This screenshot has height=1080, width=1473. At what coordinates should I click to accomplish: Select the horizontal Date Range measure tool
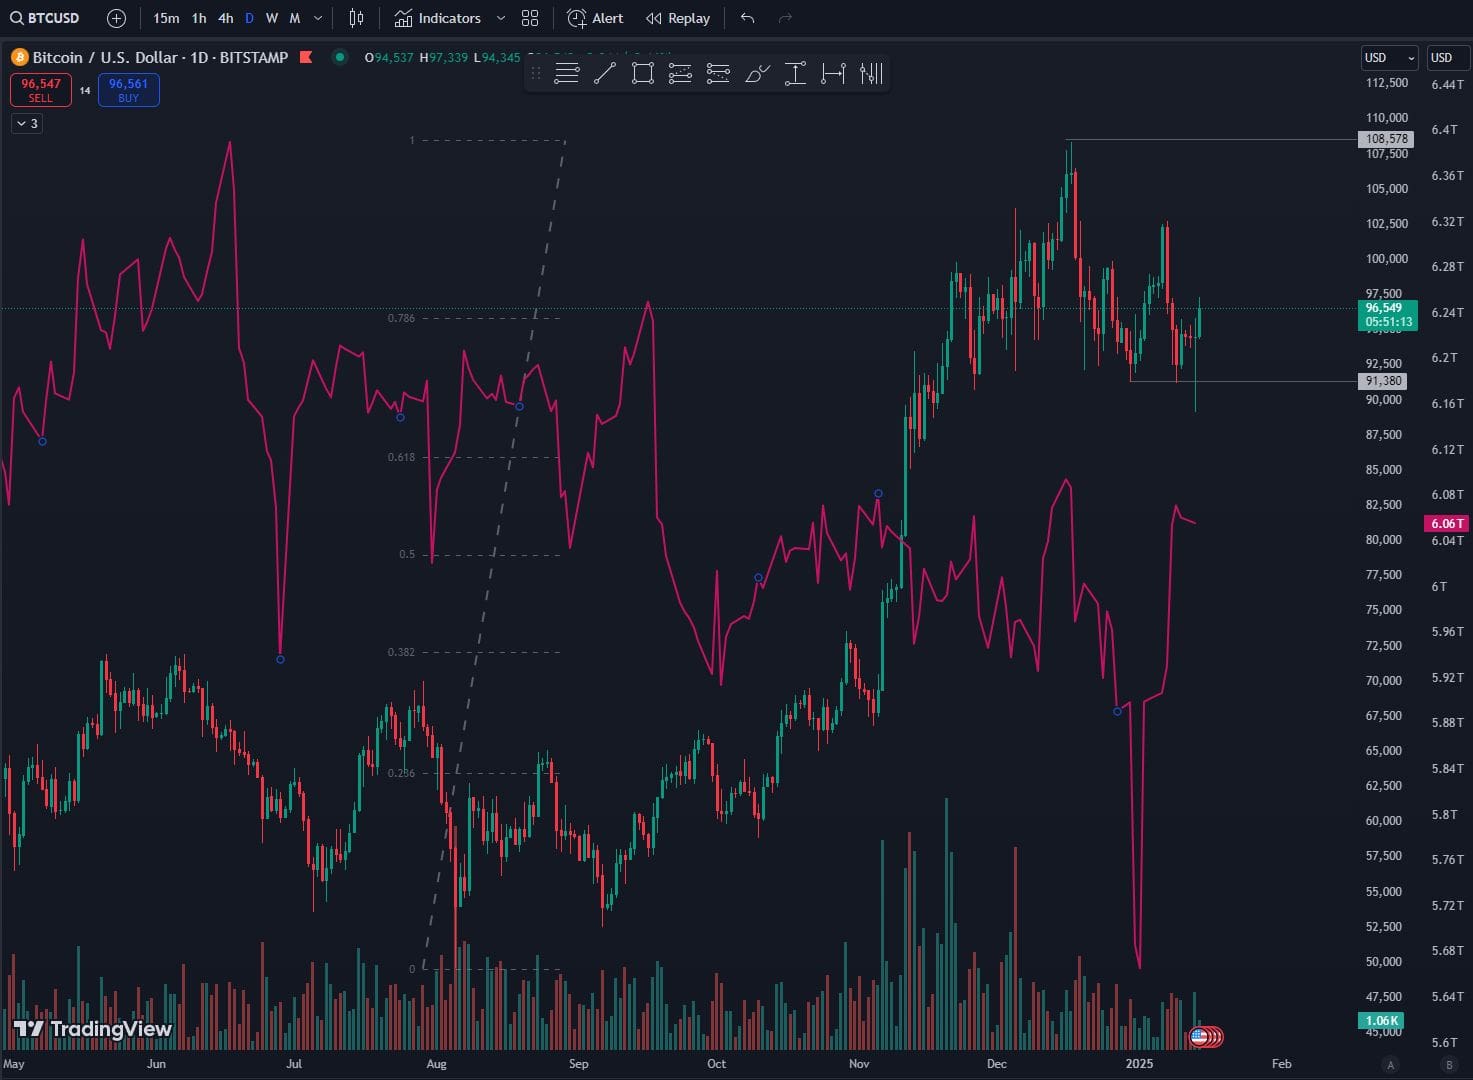pyautogui.click(x=833, y=73)
